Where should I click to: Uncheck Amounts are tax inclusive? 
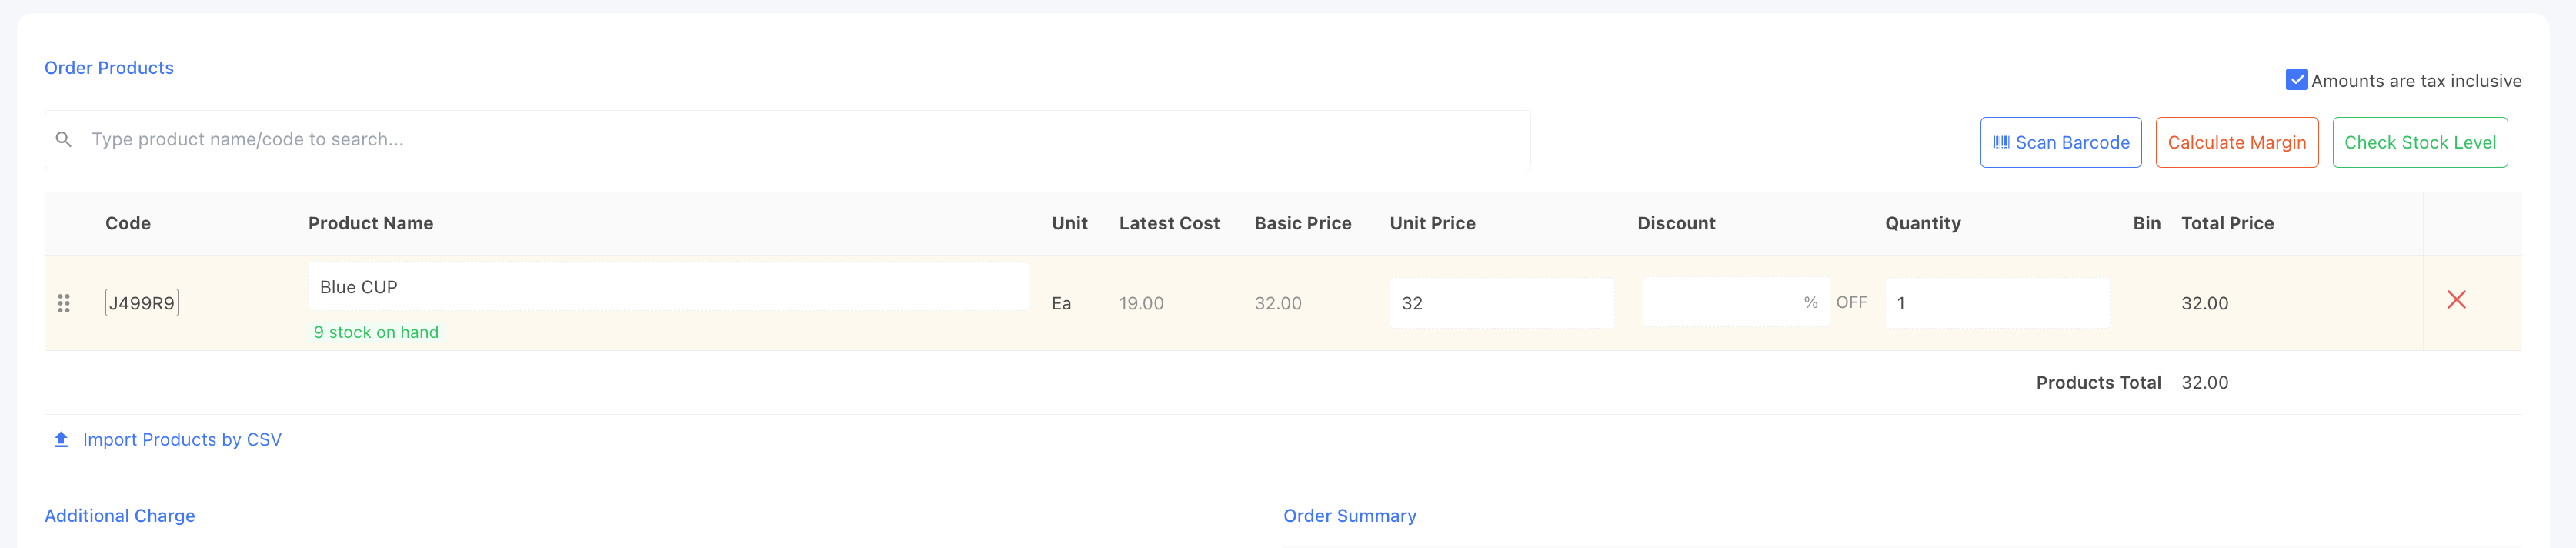click(x=2297, y=80)
